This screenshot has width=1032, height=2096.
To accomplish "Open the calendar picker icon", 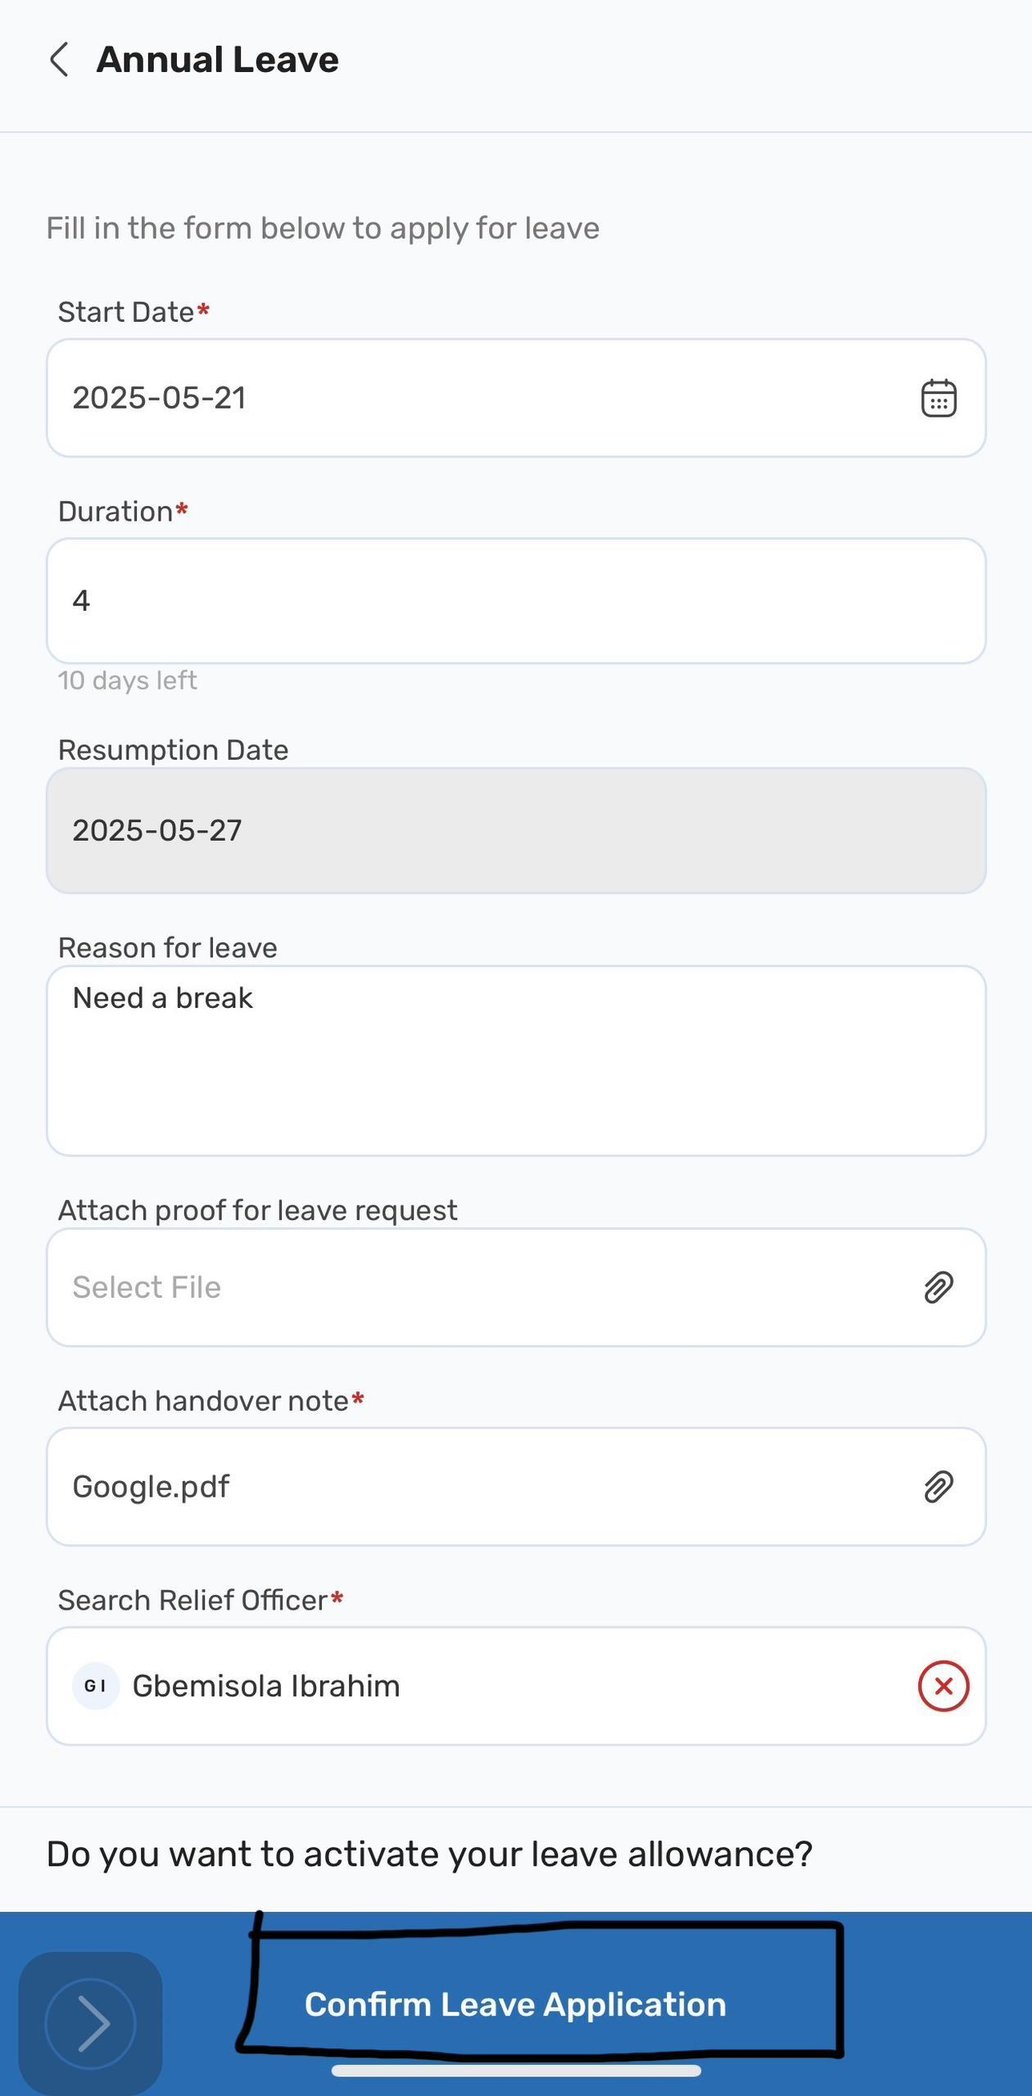I will (x=938, y=398).
